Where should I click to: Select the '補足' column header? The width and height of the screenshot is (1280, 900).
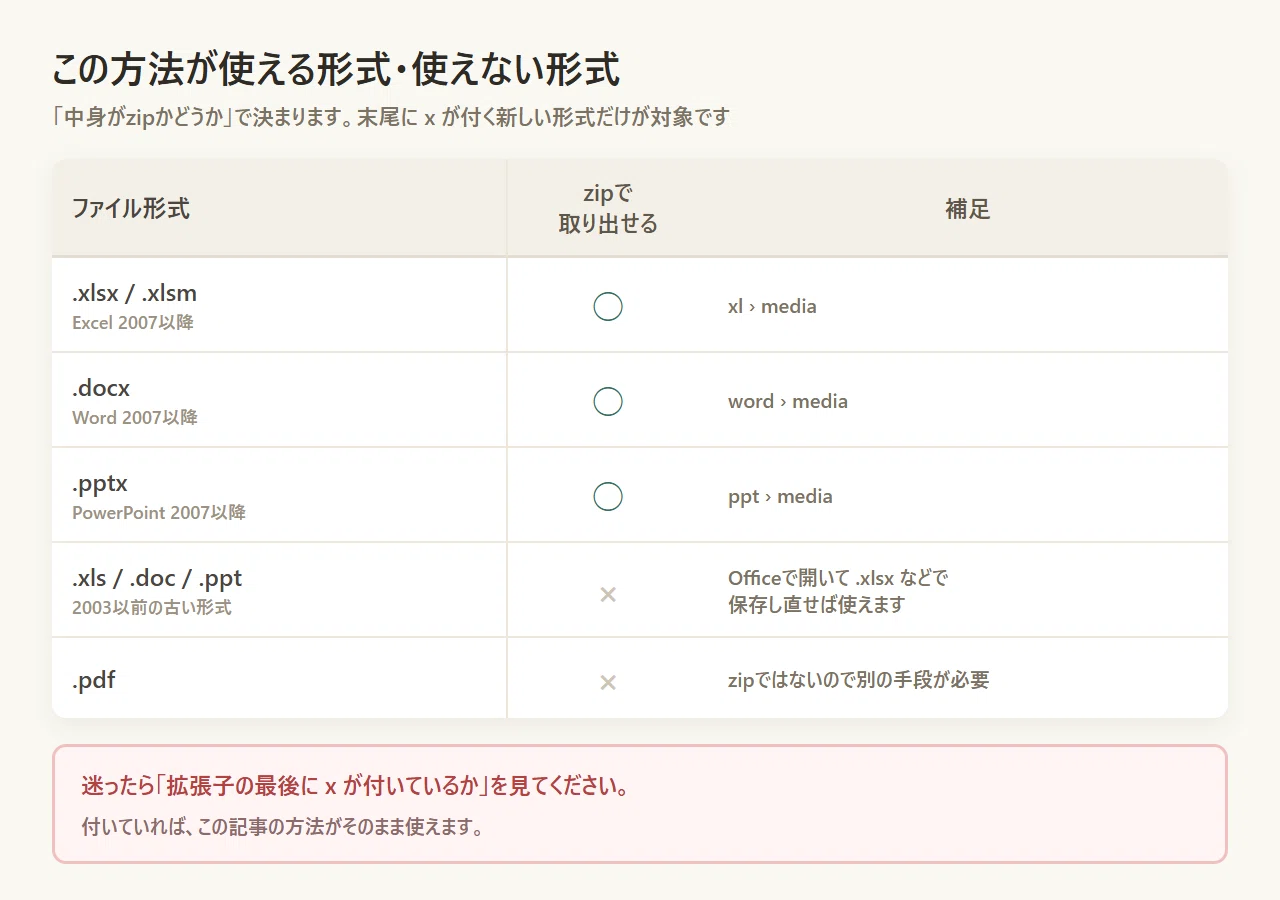pos(967,208)
